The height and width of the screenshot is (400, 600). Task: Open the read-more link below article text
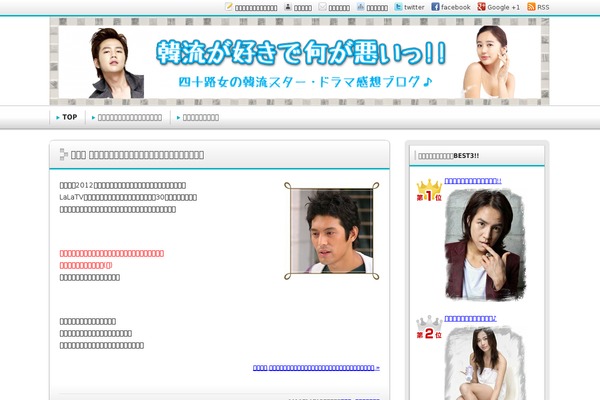(316, 367)
